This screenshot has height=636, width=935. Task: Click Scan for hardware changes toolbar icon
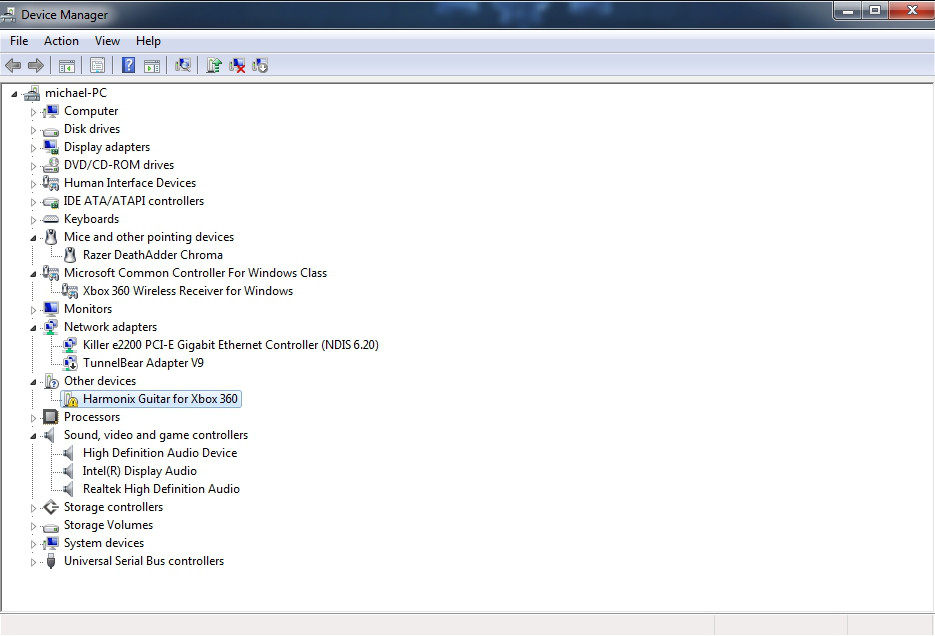tap(182, 66)
